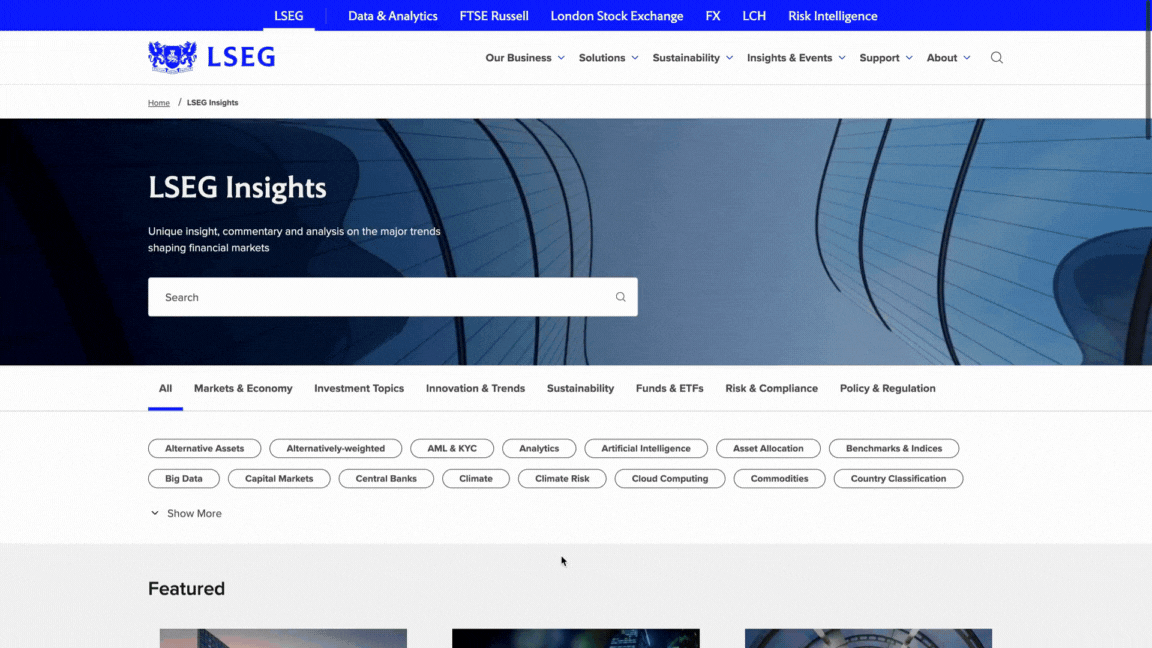The image size is (1152, 648).
Task: Switch to the Policy & Regulation tab
Action: coord(888,388)
